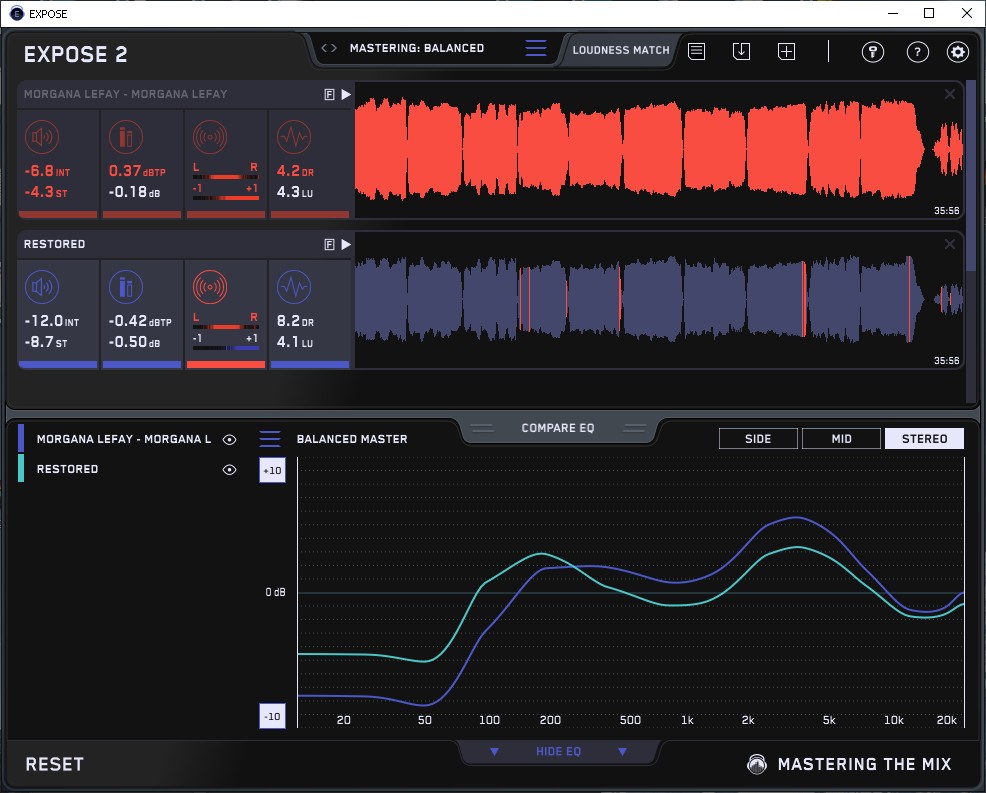This screenshot has height=793, width=986.
Task: Switch EQ view to Mid
Action: click(x=841, y=439)
